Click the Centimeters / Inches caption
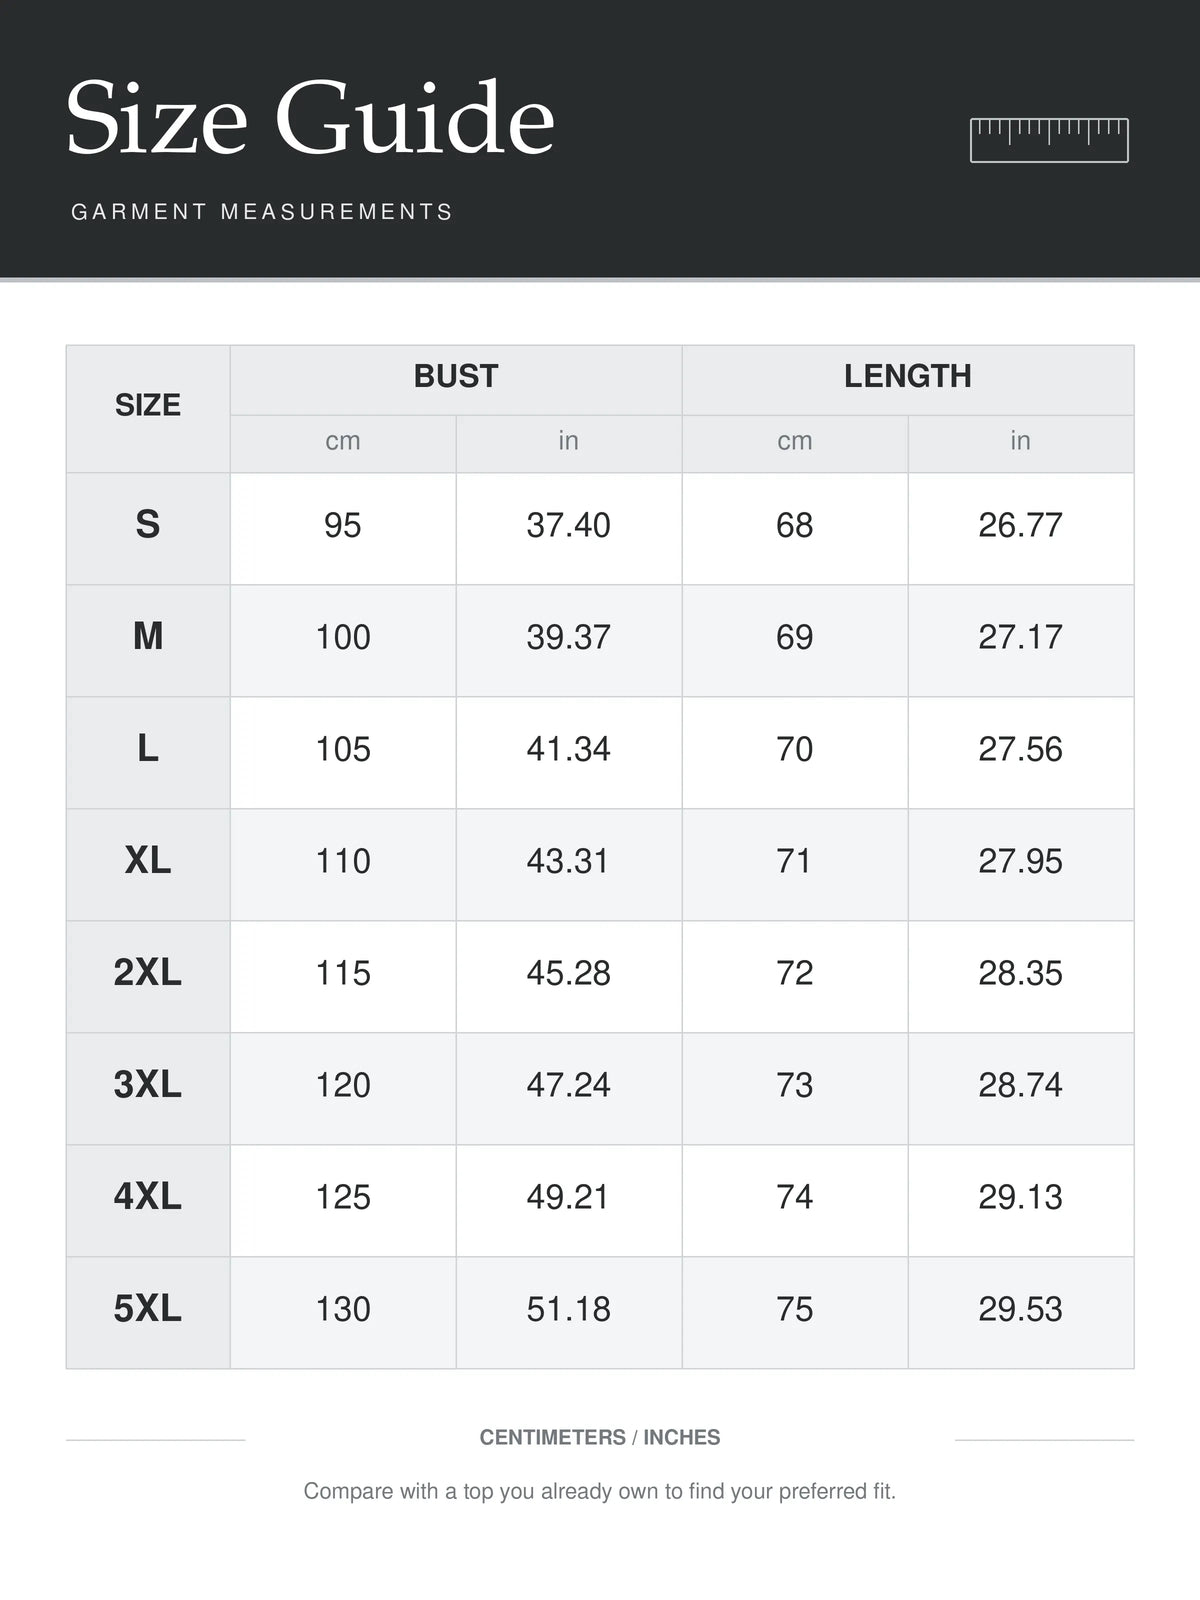This screenshot has width=1200, height=1600. coord(600,1437)
